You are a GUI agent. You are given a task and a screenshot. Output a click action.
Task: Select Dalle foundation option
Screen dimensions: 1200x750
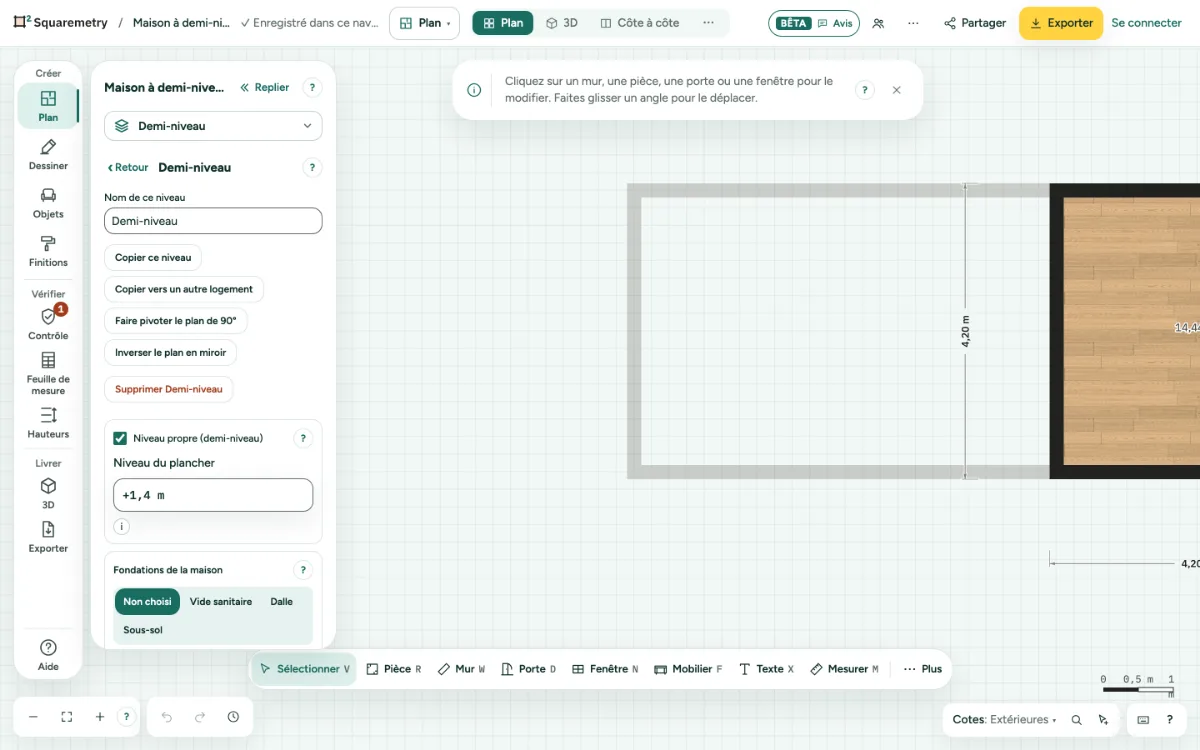click(282, 602)
